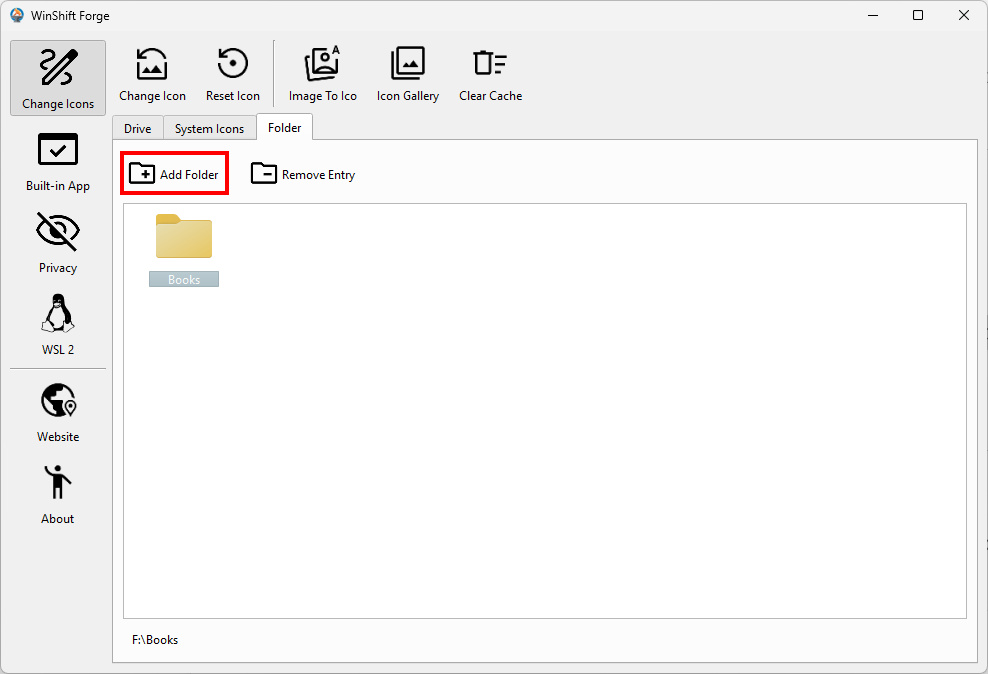Click the Change Icon toolbar button

(x=152, y=75)
